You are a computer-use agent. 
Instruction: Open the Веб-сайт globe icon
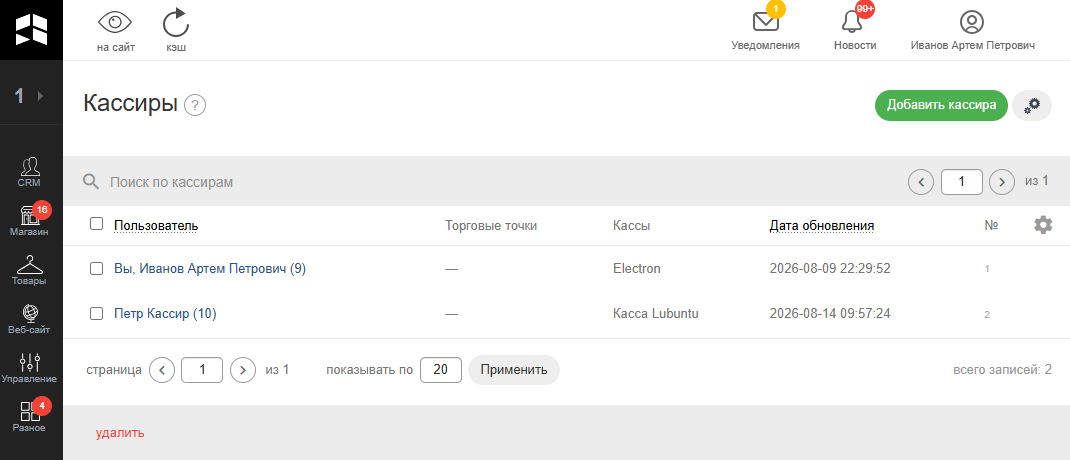pos(29,319)
